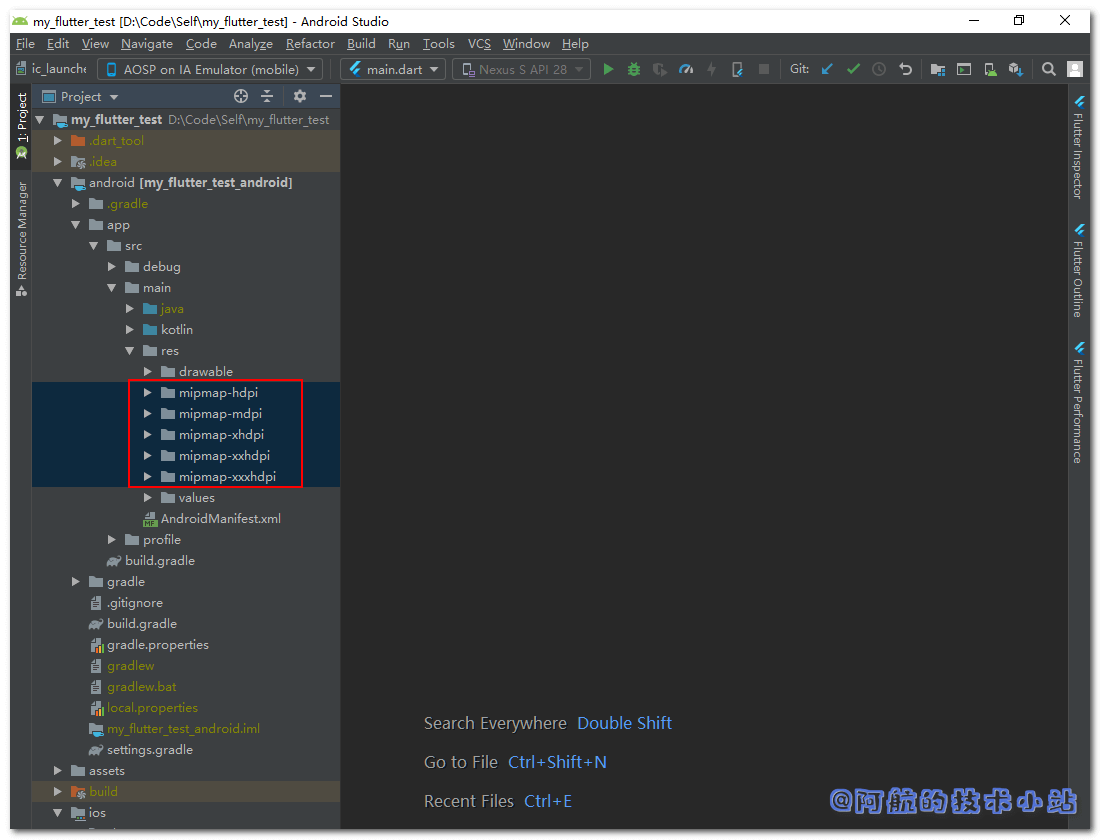Open Project panel settings gear
The height and width of the screenshot is (840, 1101).
pos(300,96)
